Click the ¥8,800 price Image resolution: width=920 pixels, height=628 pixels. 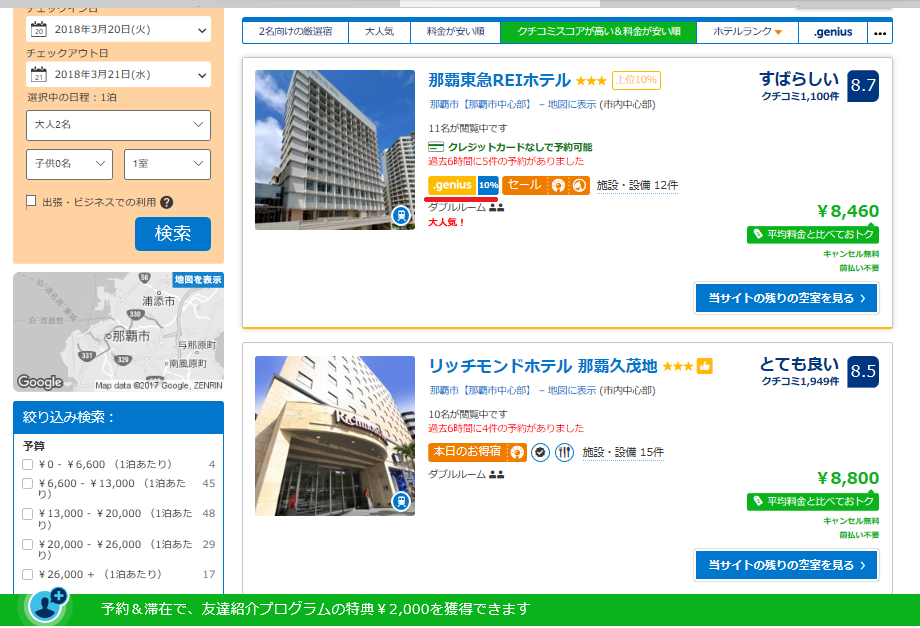848,478
